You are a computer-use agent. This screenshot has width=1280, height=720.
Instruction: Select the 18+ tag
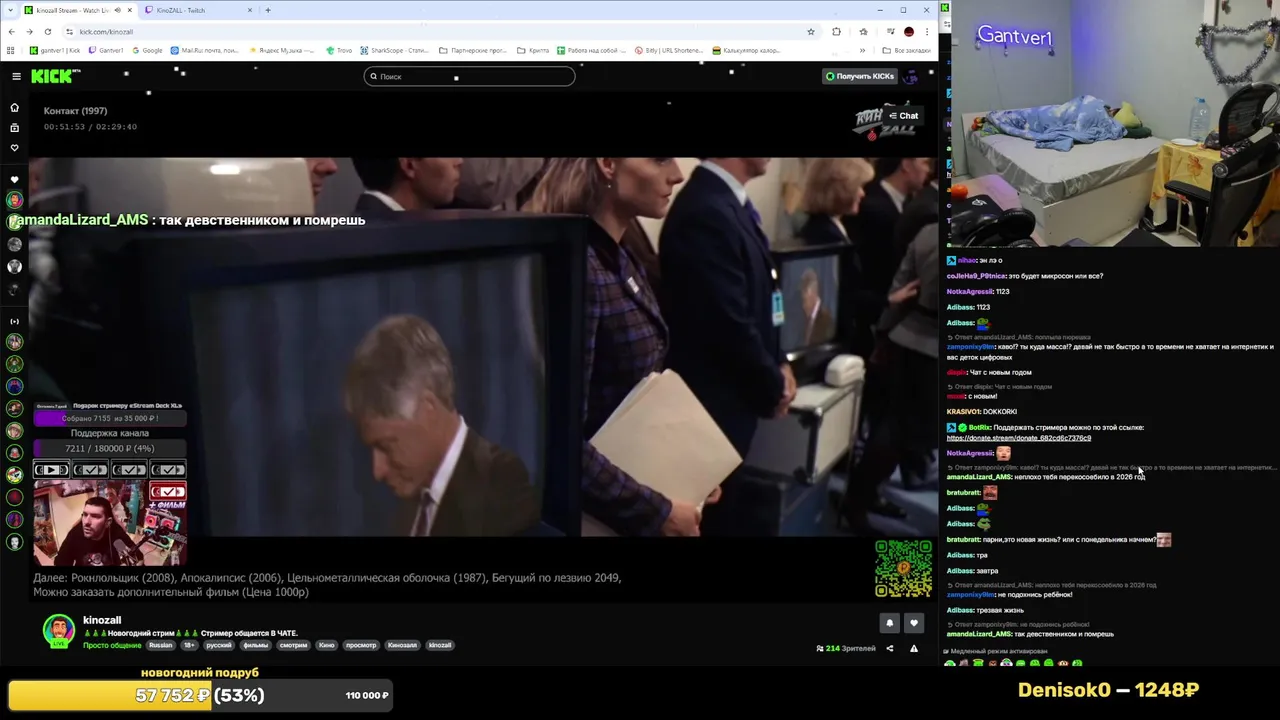189,645
